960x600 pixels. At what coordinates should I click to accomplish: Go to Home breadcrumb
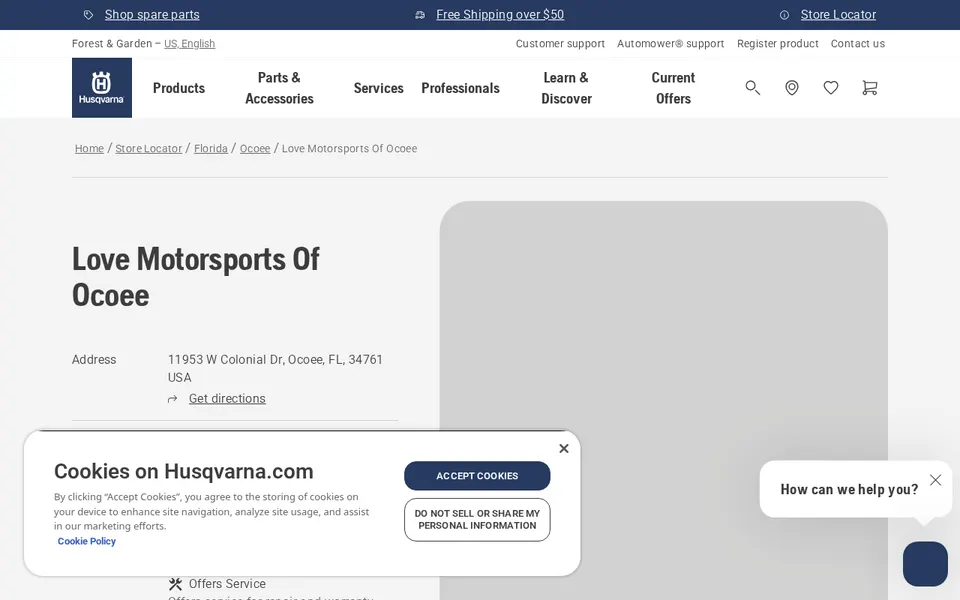89,148
